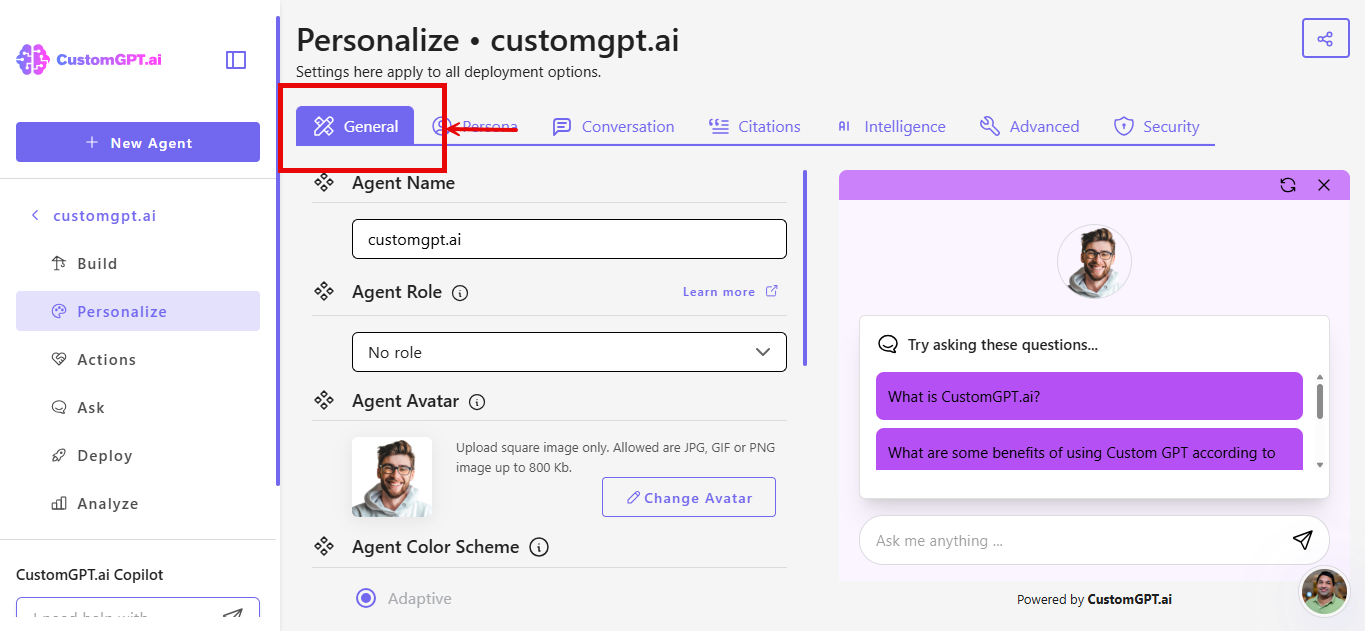The width and height of the screenshot is (1365, 631).
Task: Open the Intelligence tab
Action: pos(890,126)
